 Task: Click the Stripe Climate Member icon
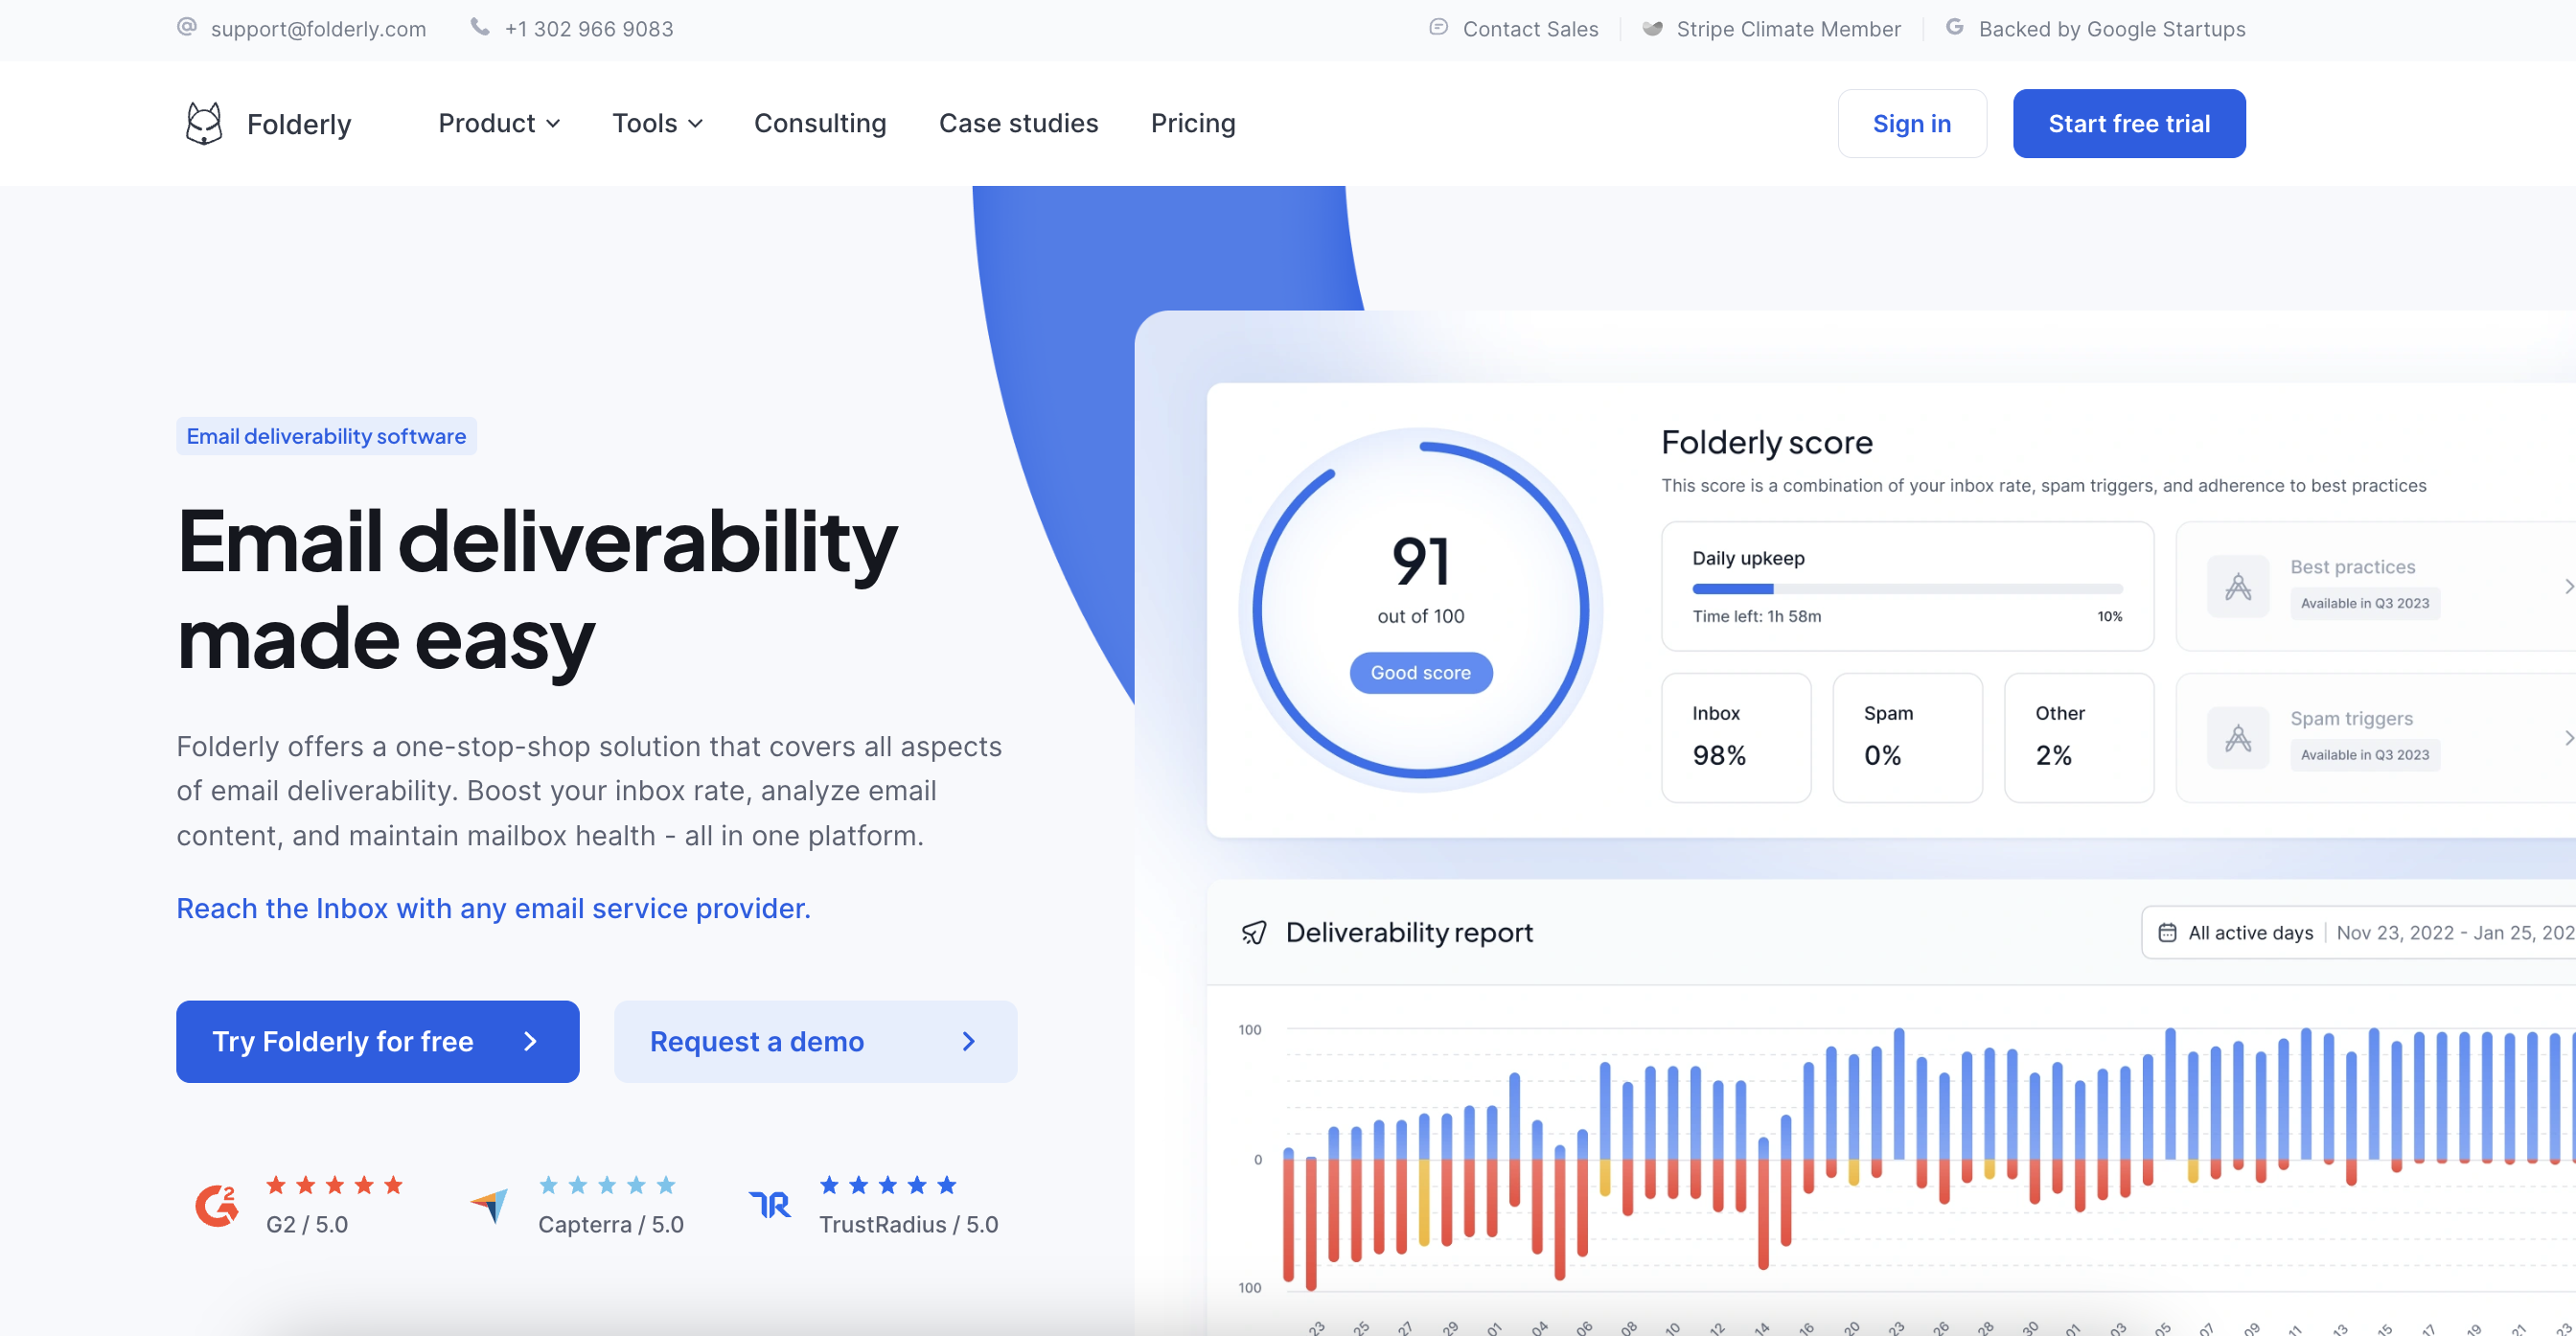(1649, 29)
